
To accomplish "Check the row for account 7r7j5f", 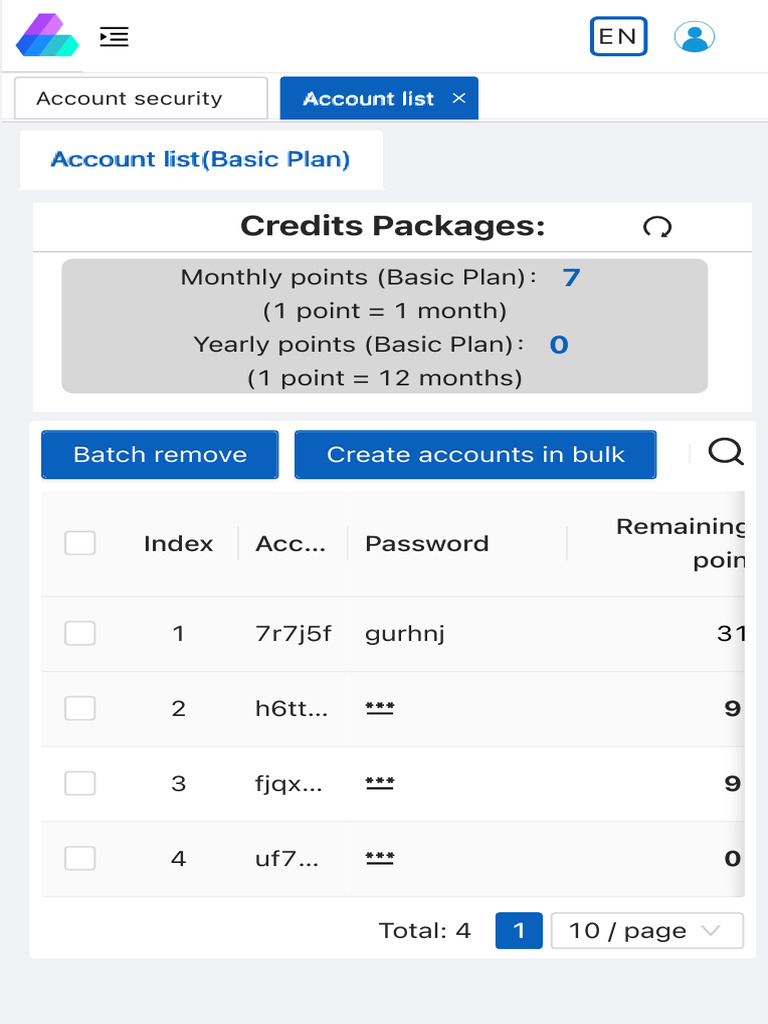I will coord(80,633).
